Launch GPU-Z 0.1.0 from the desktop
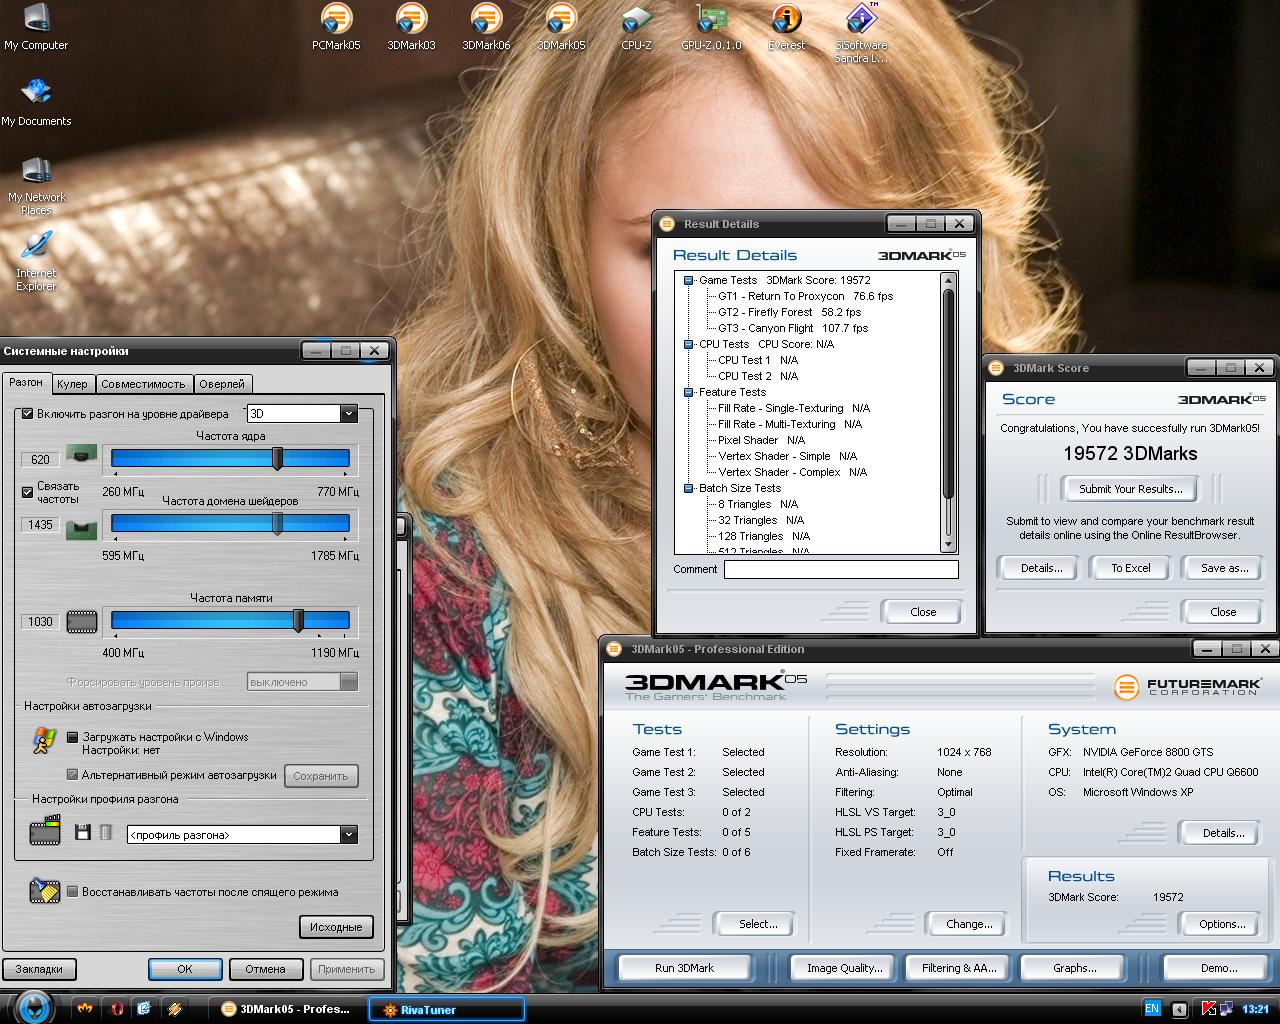This screenshot has width=1280, height=1024. point(711,26)
